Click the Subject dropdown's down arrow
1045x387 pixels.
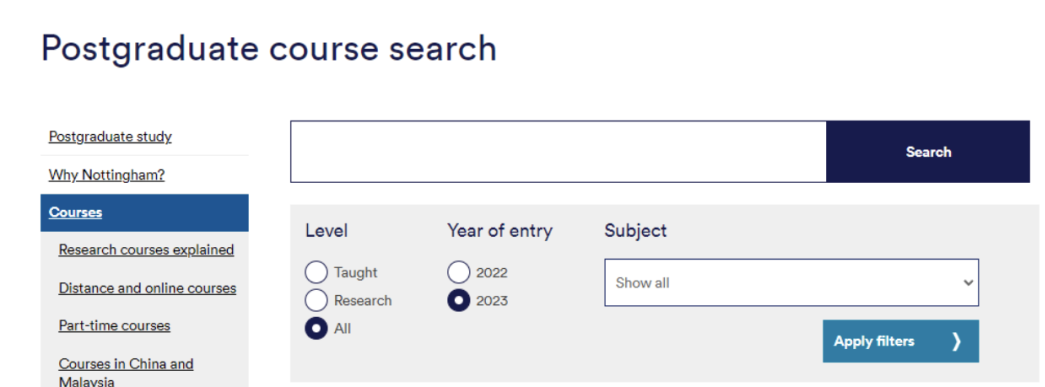tap(968, 282)
